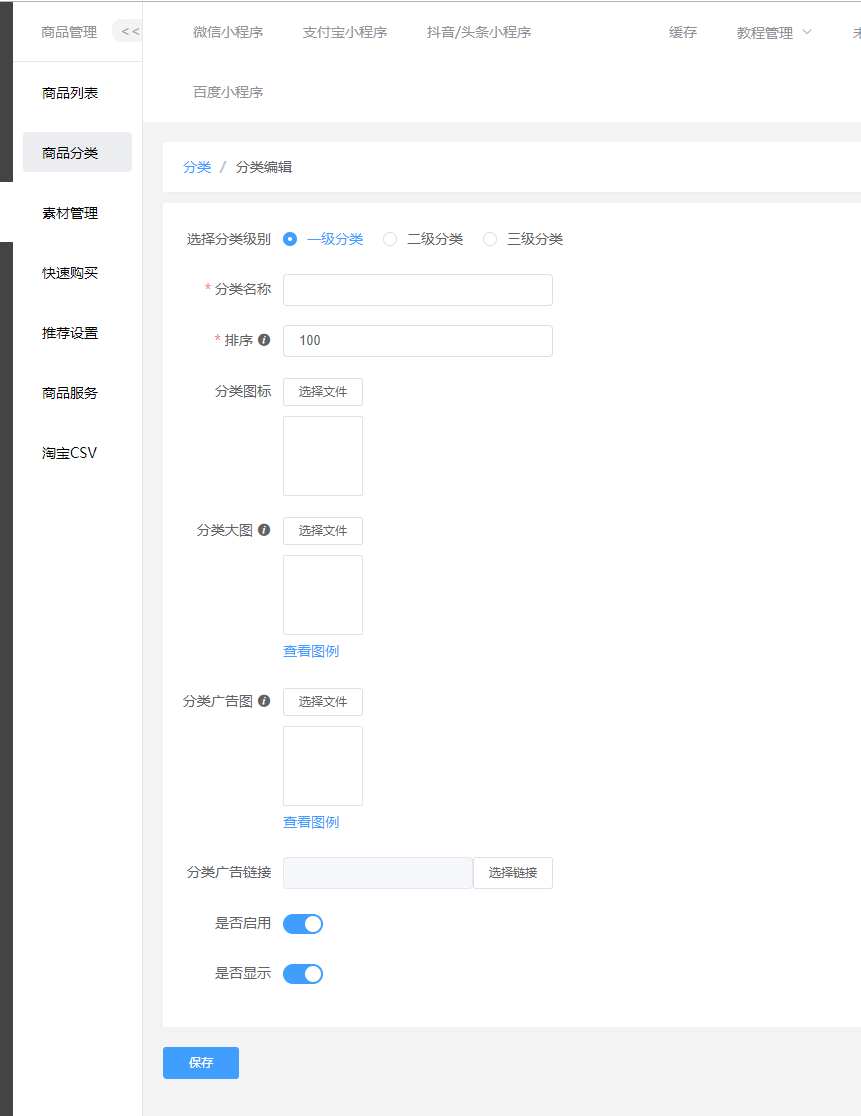Open 支付宝小程序 in top navigation
This screenshot has height=1116, width=861.
[345, 32]
